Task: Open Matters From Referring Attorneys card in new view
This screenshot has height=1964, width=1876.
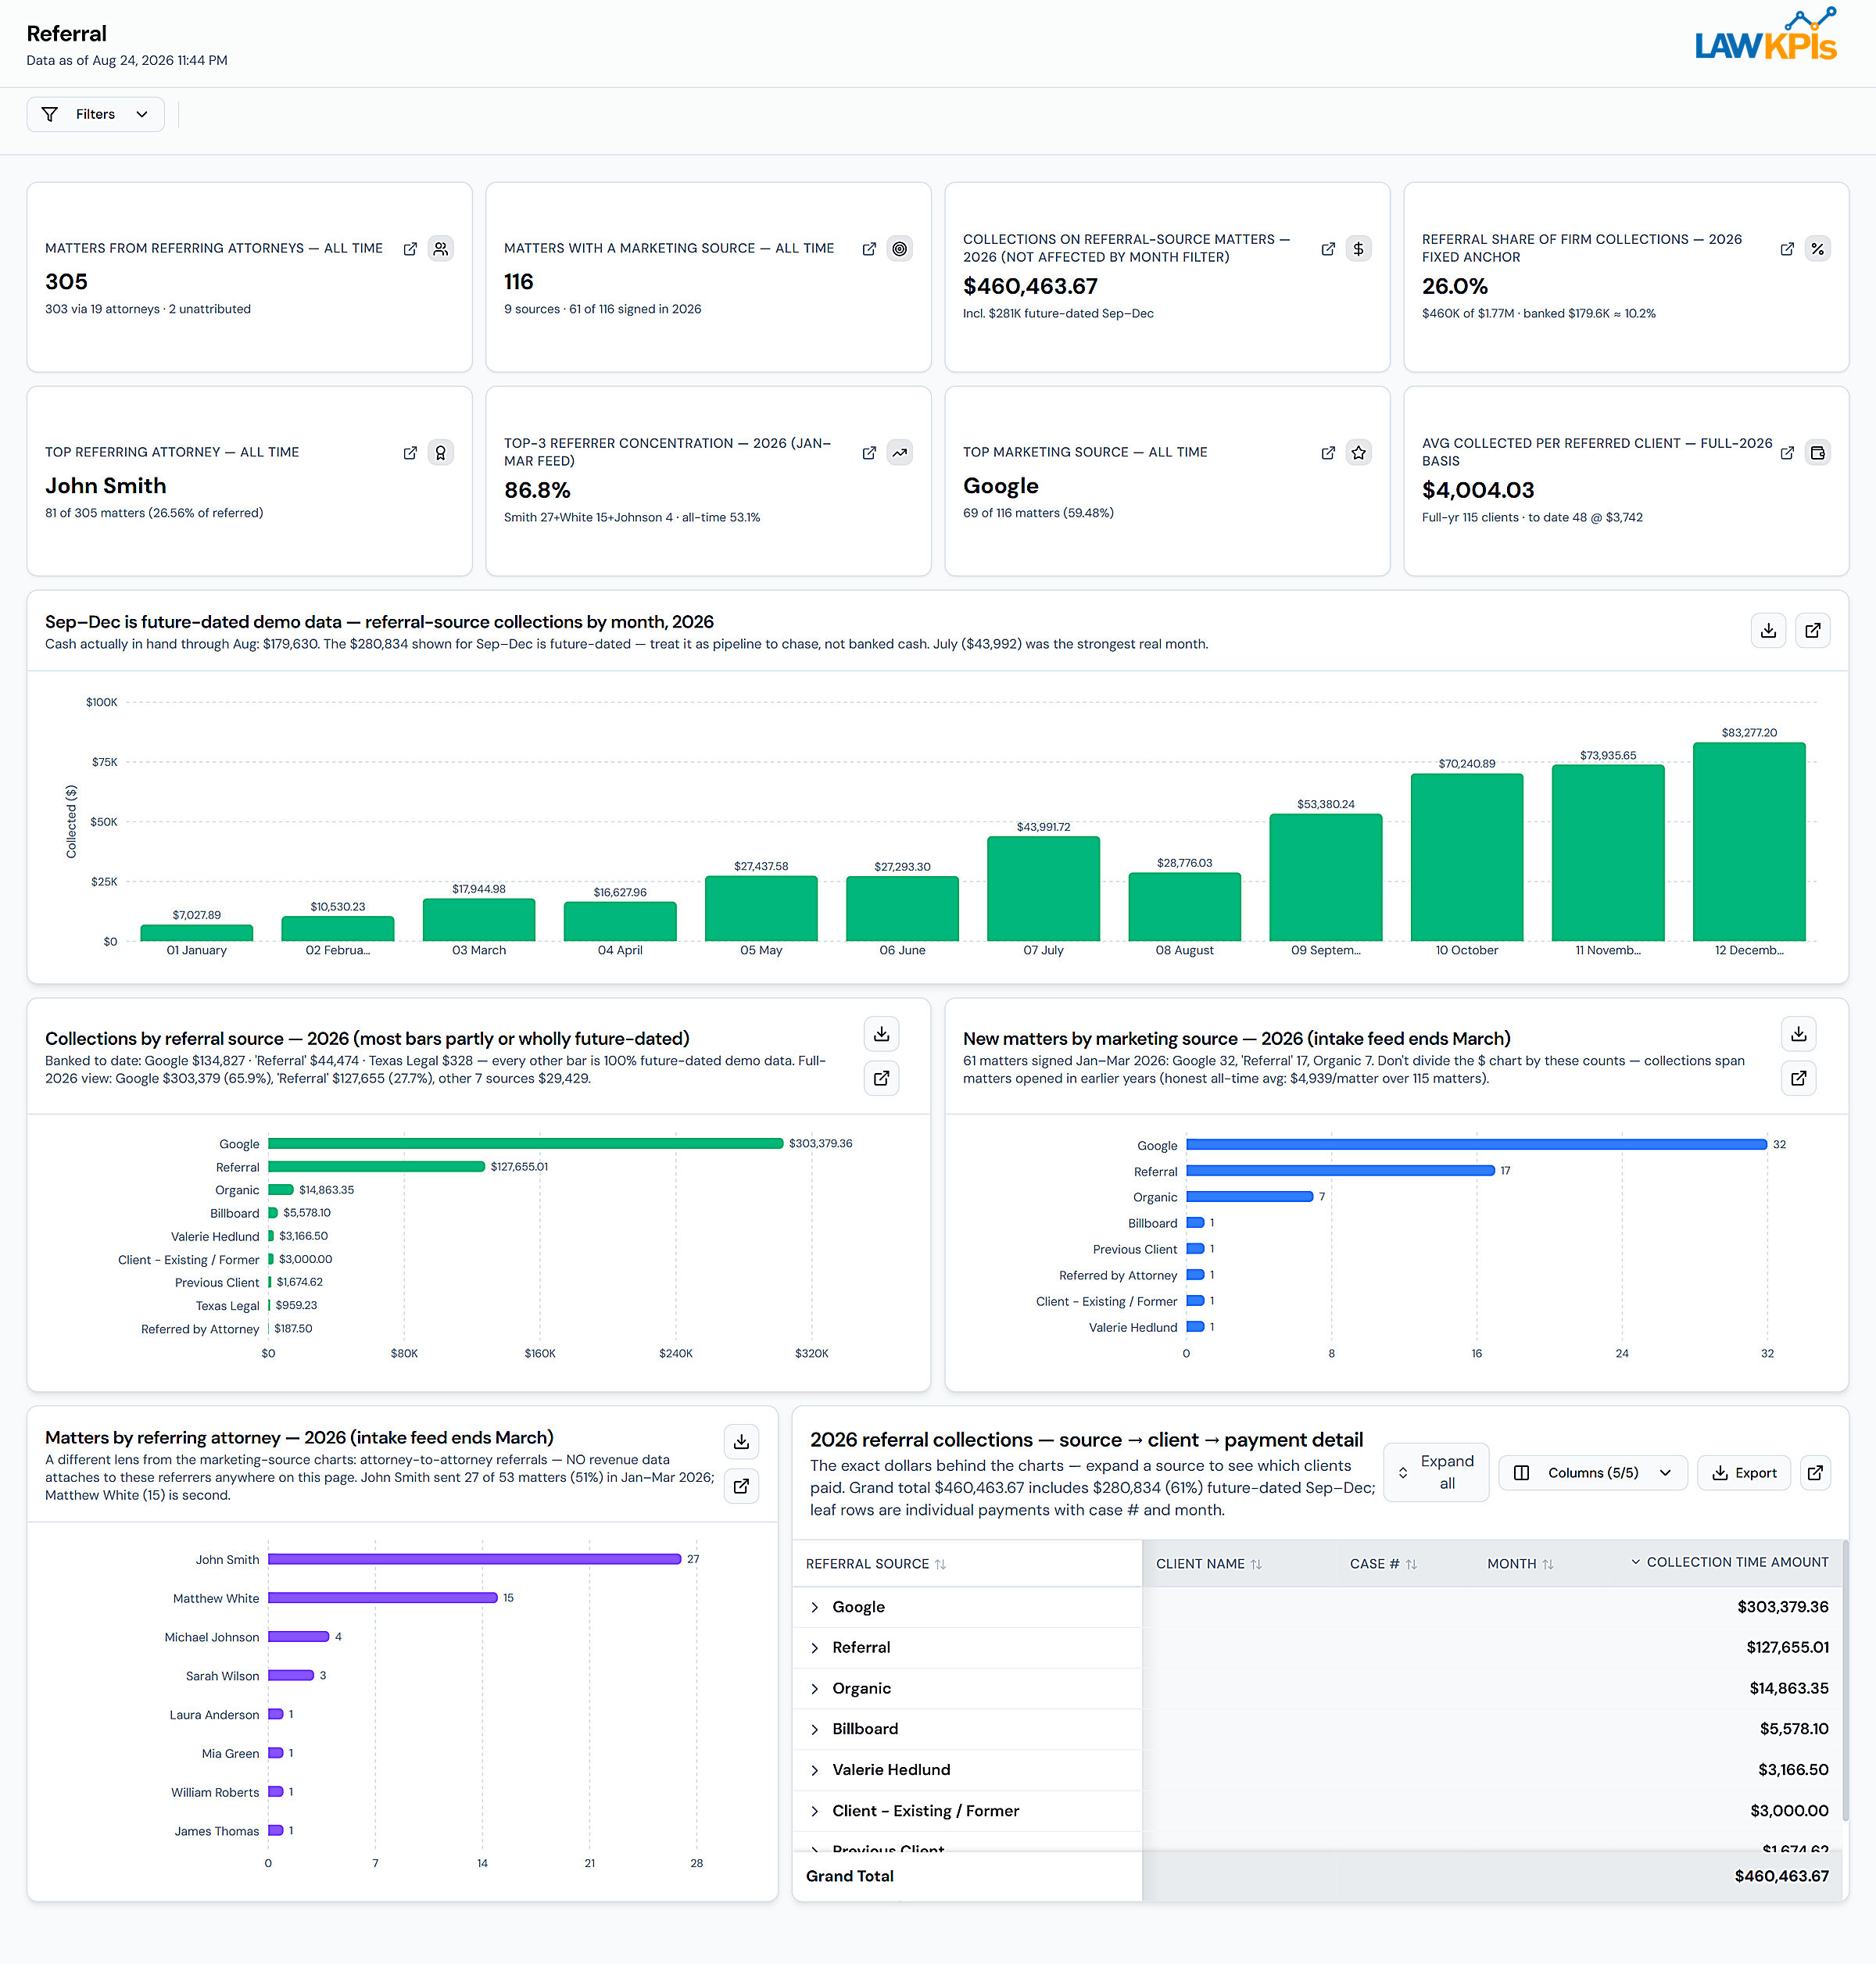Action: (410, 249)
